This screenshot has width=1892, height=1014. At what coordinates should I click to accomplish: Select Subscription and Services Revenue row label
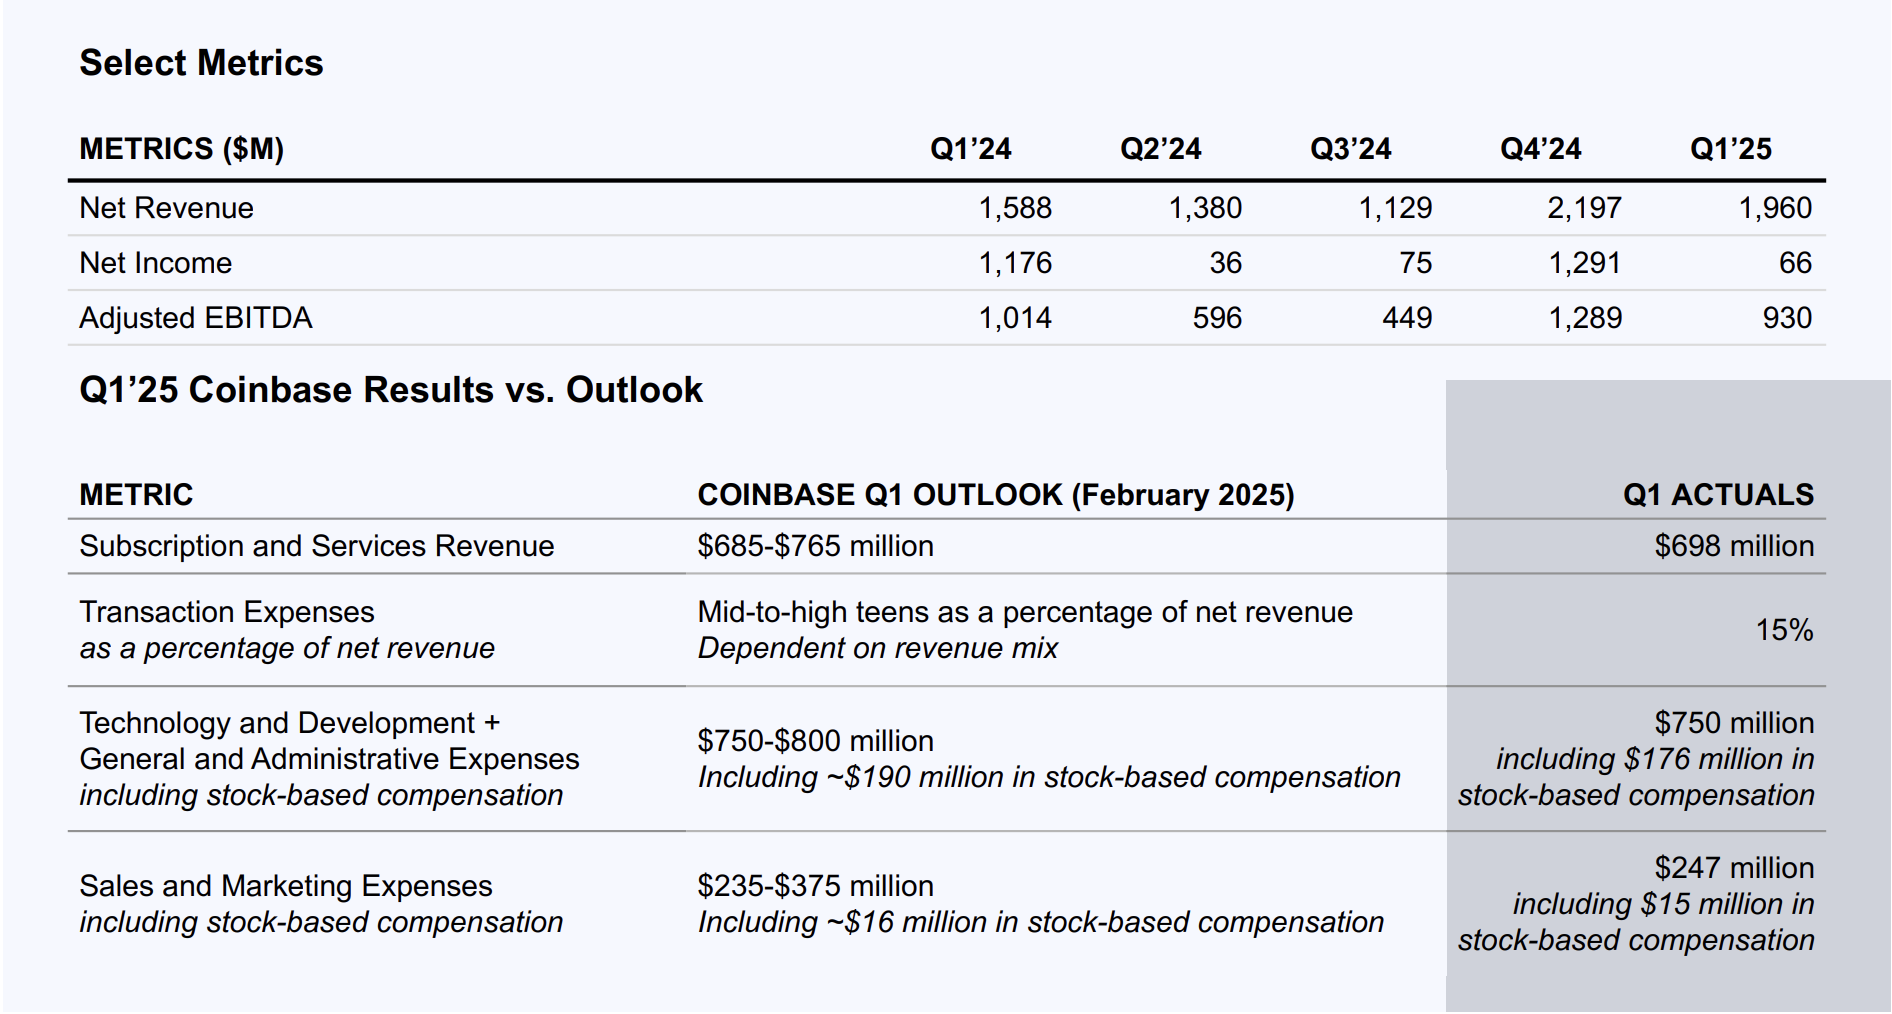click(x=316, y=546)
